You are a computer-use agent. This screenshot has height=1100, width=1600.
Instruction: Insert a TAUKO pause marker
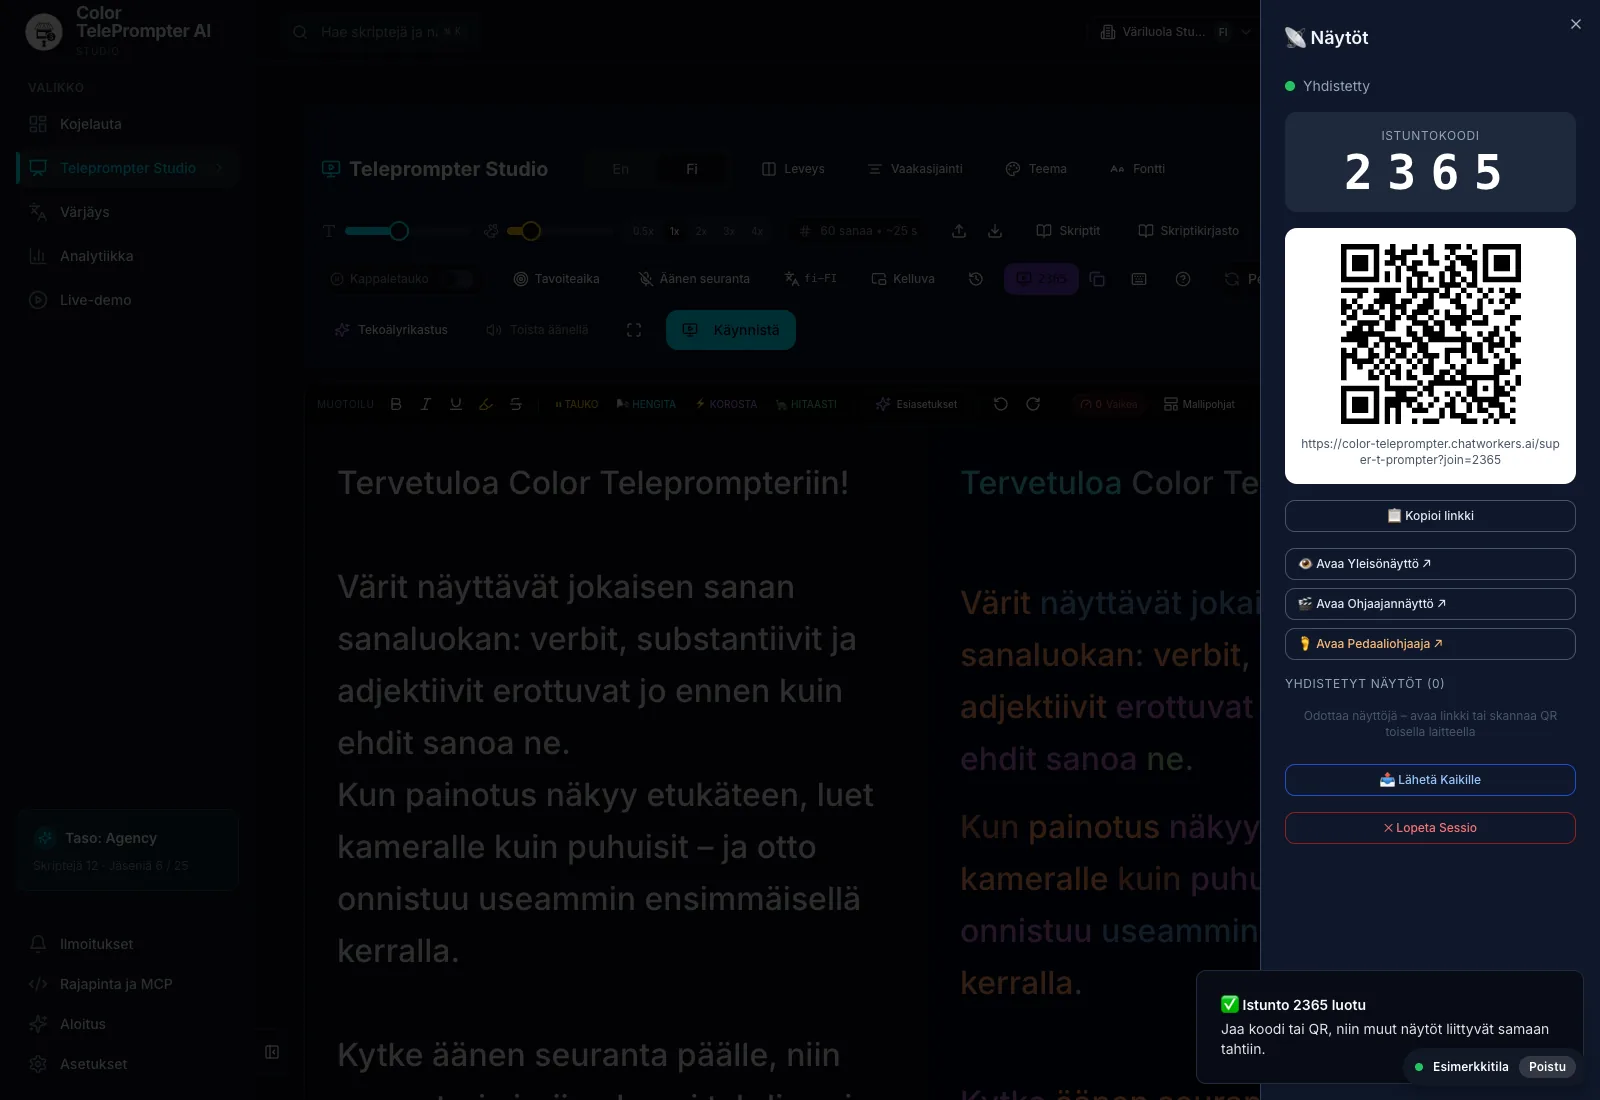[577, 404]
